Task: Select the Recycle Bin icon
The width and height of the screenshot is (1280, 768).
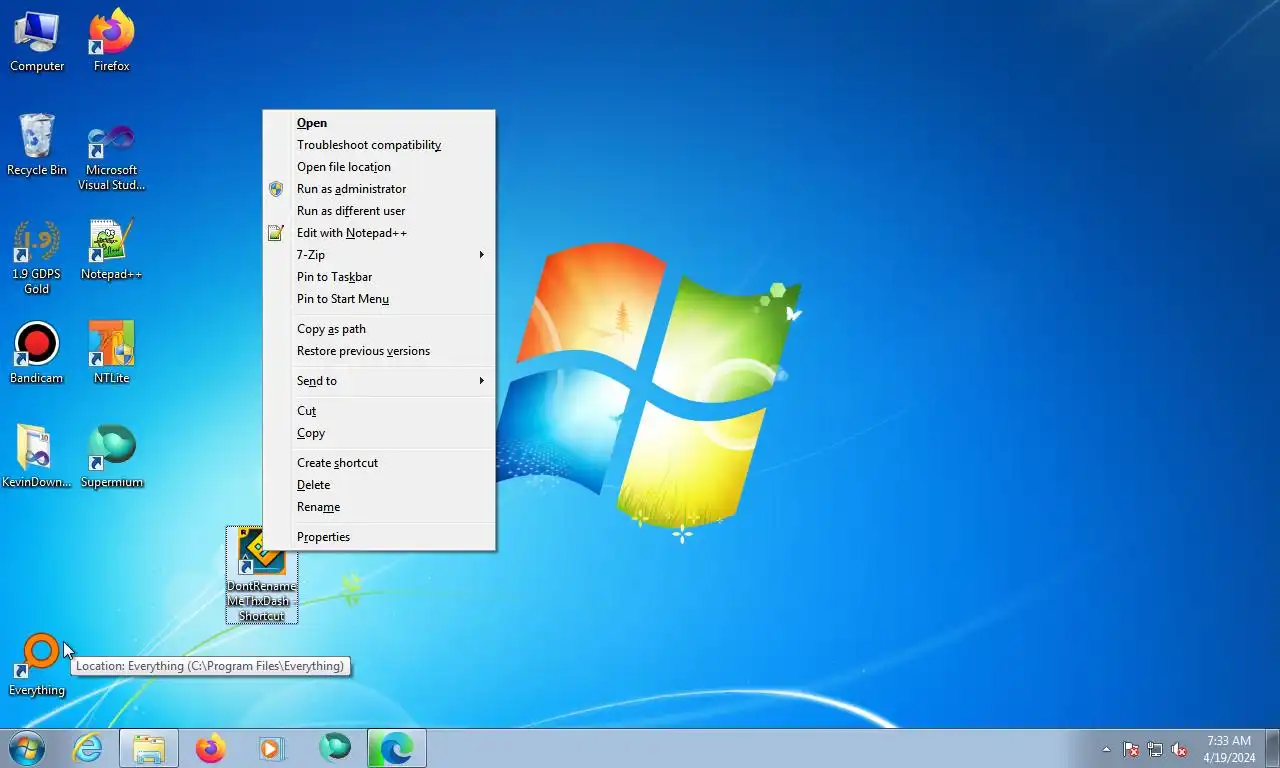Action: coord(37,145)
